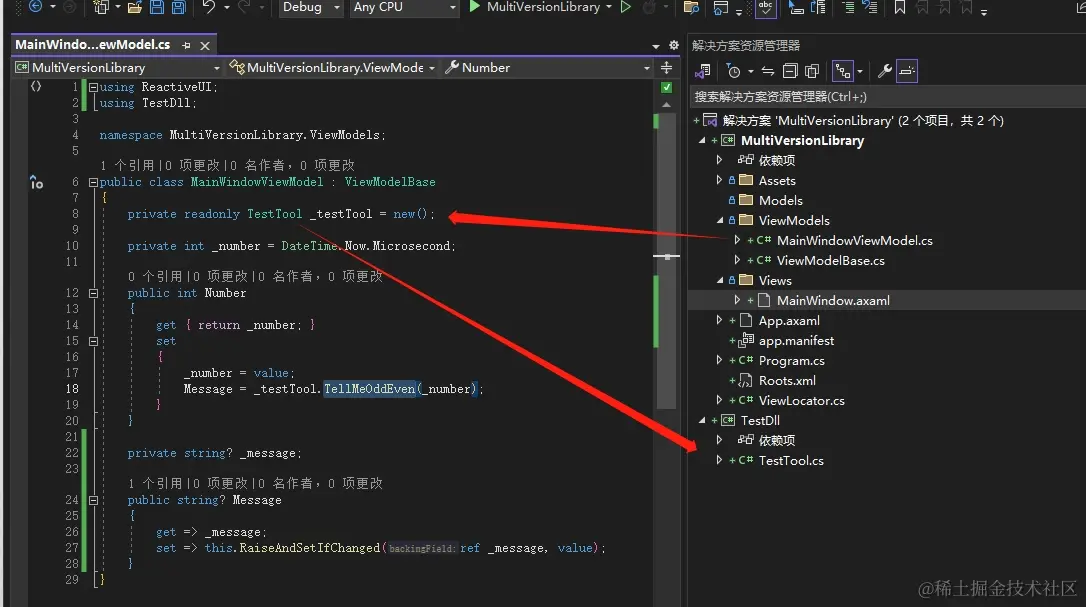Open the Undo history dropdown arrow
The height and width of the screenshot is (607, 1086).
tap(226, 7)
